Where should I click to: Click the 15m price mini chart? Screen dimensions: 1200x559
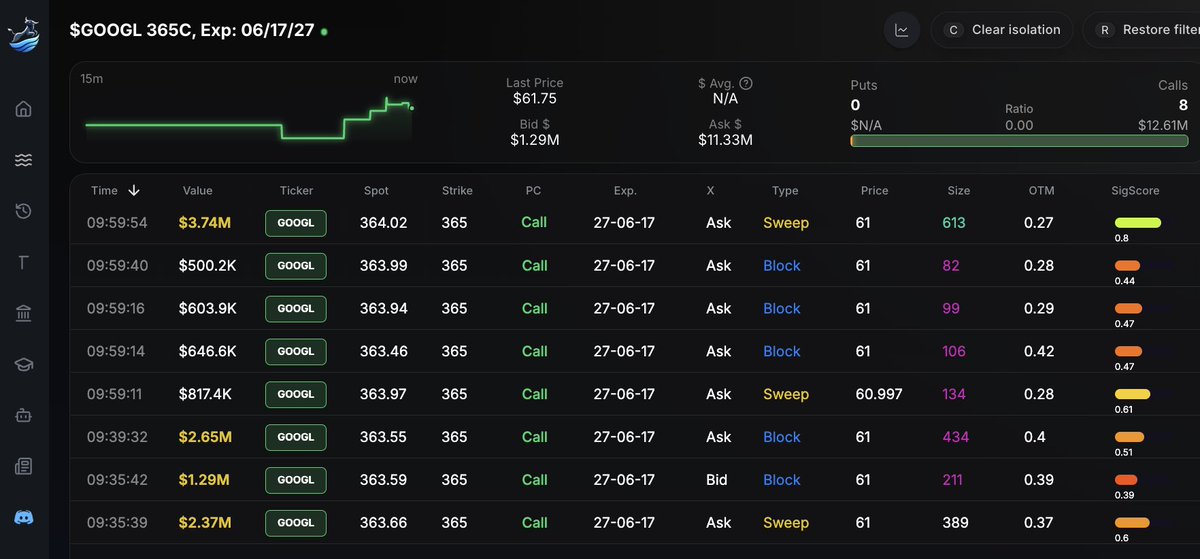[250, 118]
